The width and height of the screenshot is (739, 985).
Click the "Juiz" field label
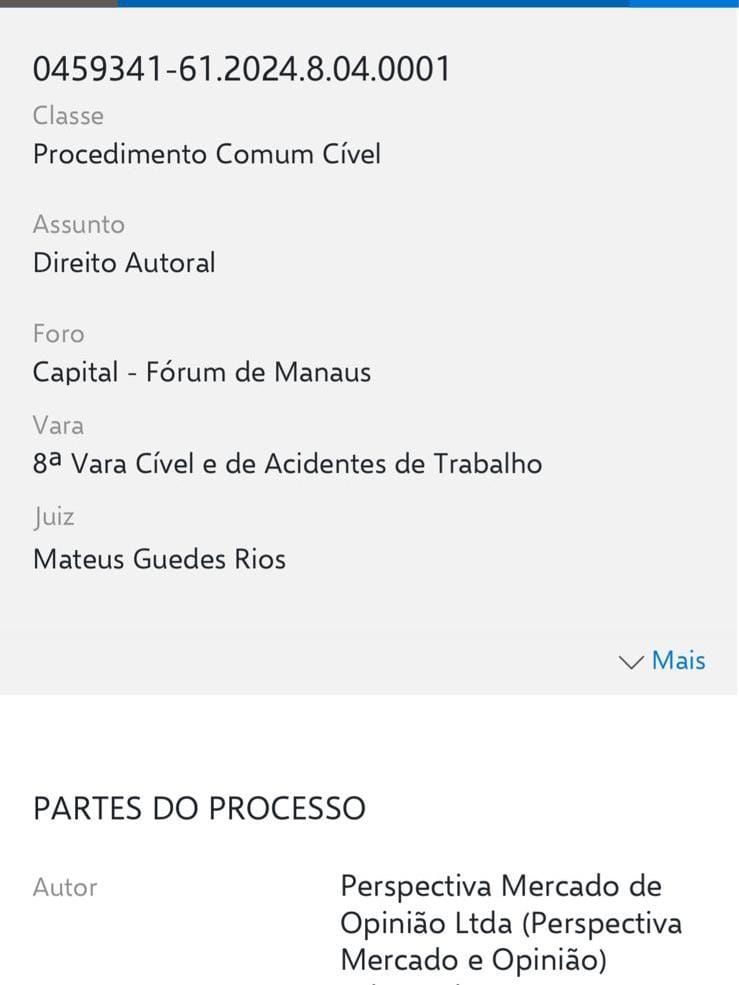click(54, 517)
